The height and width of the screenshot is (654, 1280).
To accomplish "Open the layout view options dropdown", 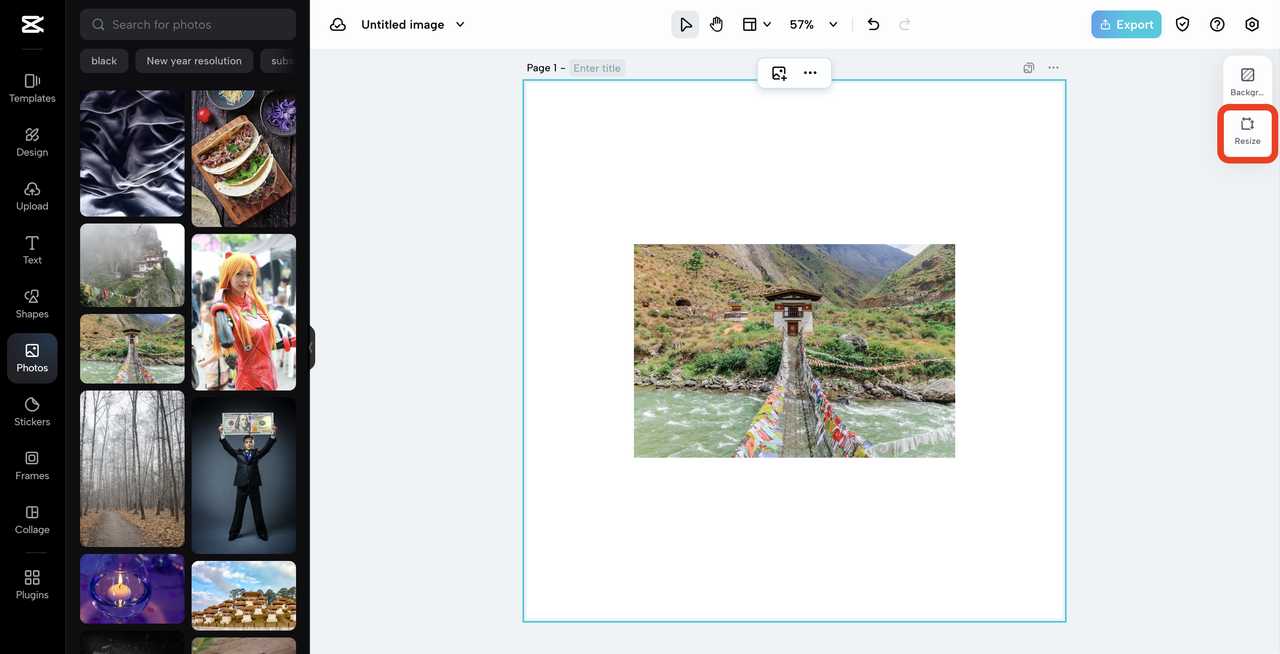I will [x=756, y=24].
